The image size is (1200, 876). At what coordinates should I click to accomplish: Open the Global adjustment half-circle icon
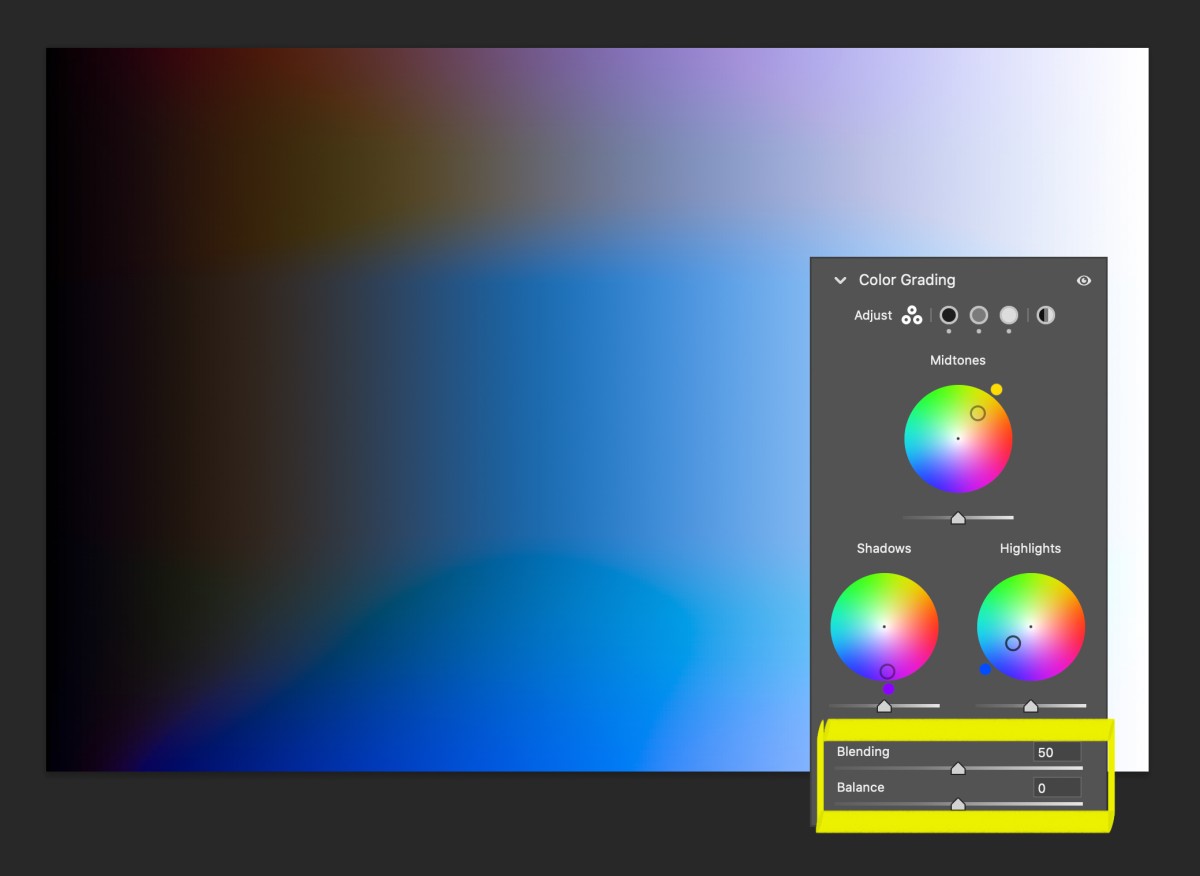1045,315
